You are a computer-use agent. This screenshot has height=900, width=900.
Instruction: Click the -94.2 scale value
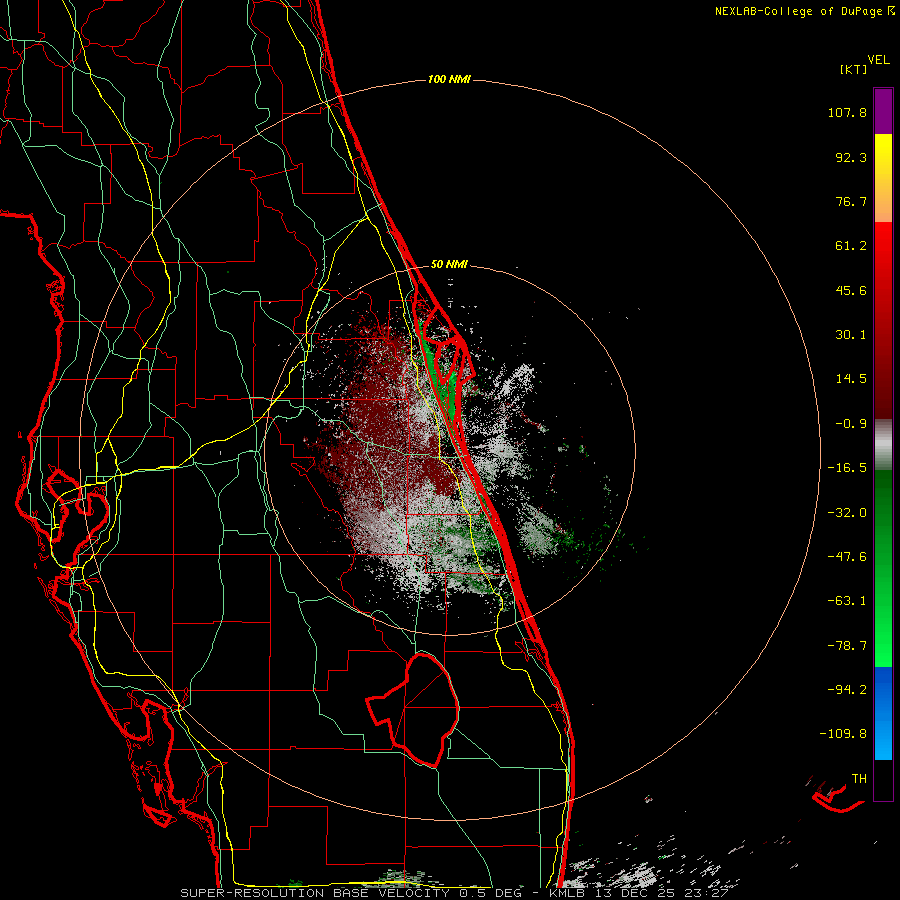pyautogui.click(x=847, y=689)
